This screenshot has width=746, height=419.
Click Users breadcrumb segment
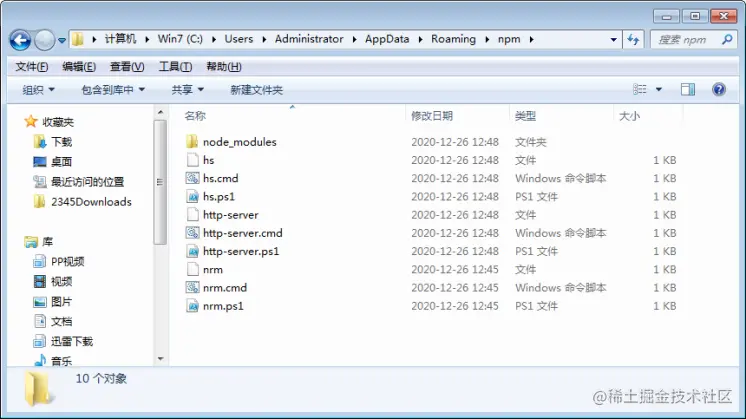click(239, 39)
